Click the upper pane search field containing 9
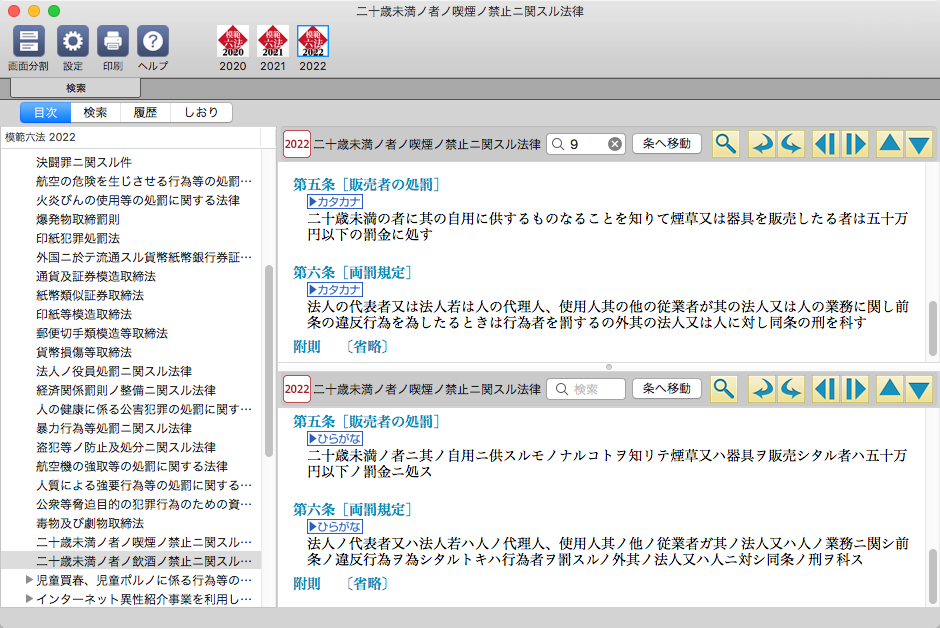This screenshot has width=940, height=628. point(586,144)
